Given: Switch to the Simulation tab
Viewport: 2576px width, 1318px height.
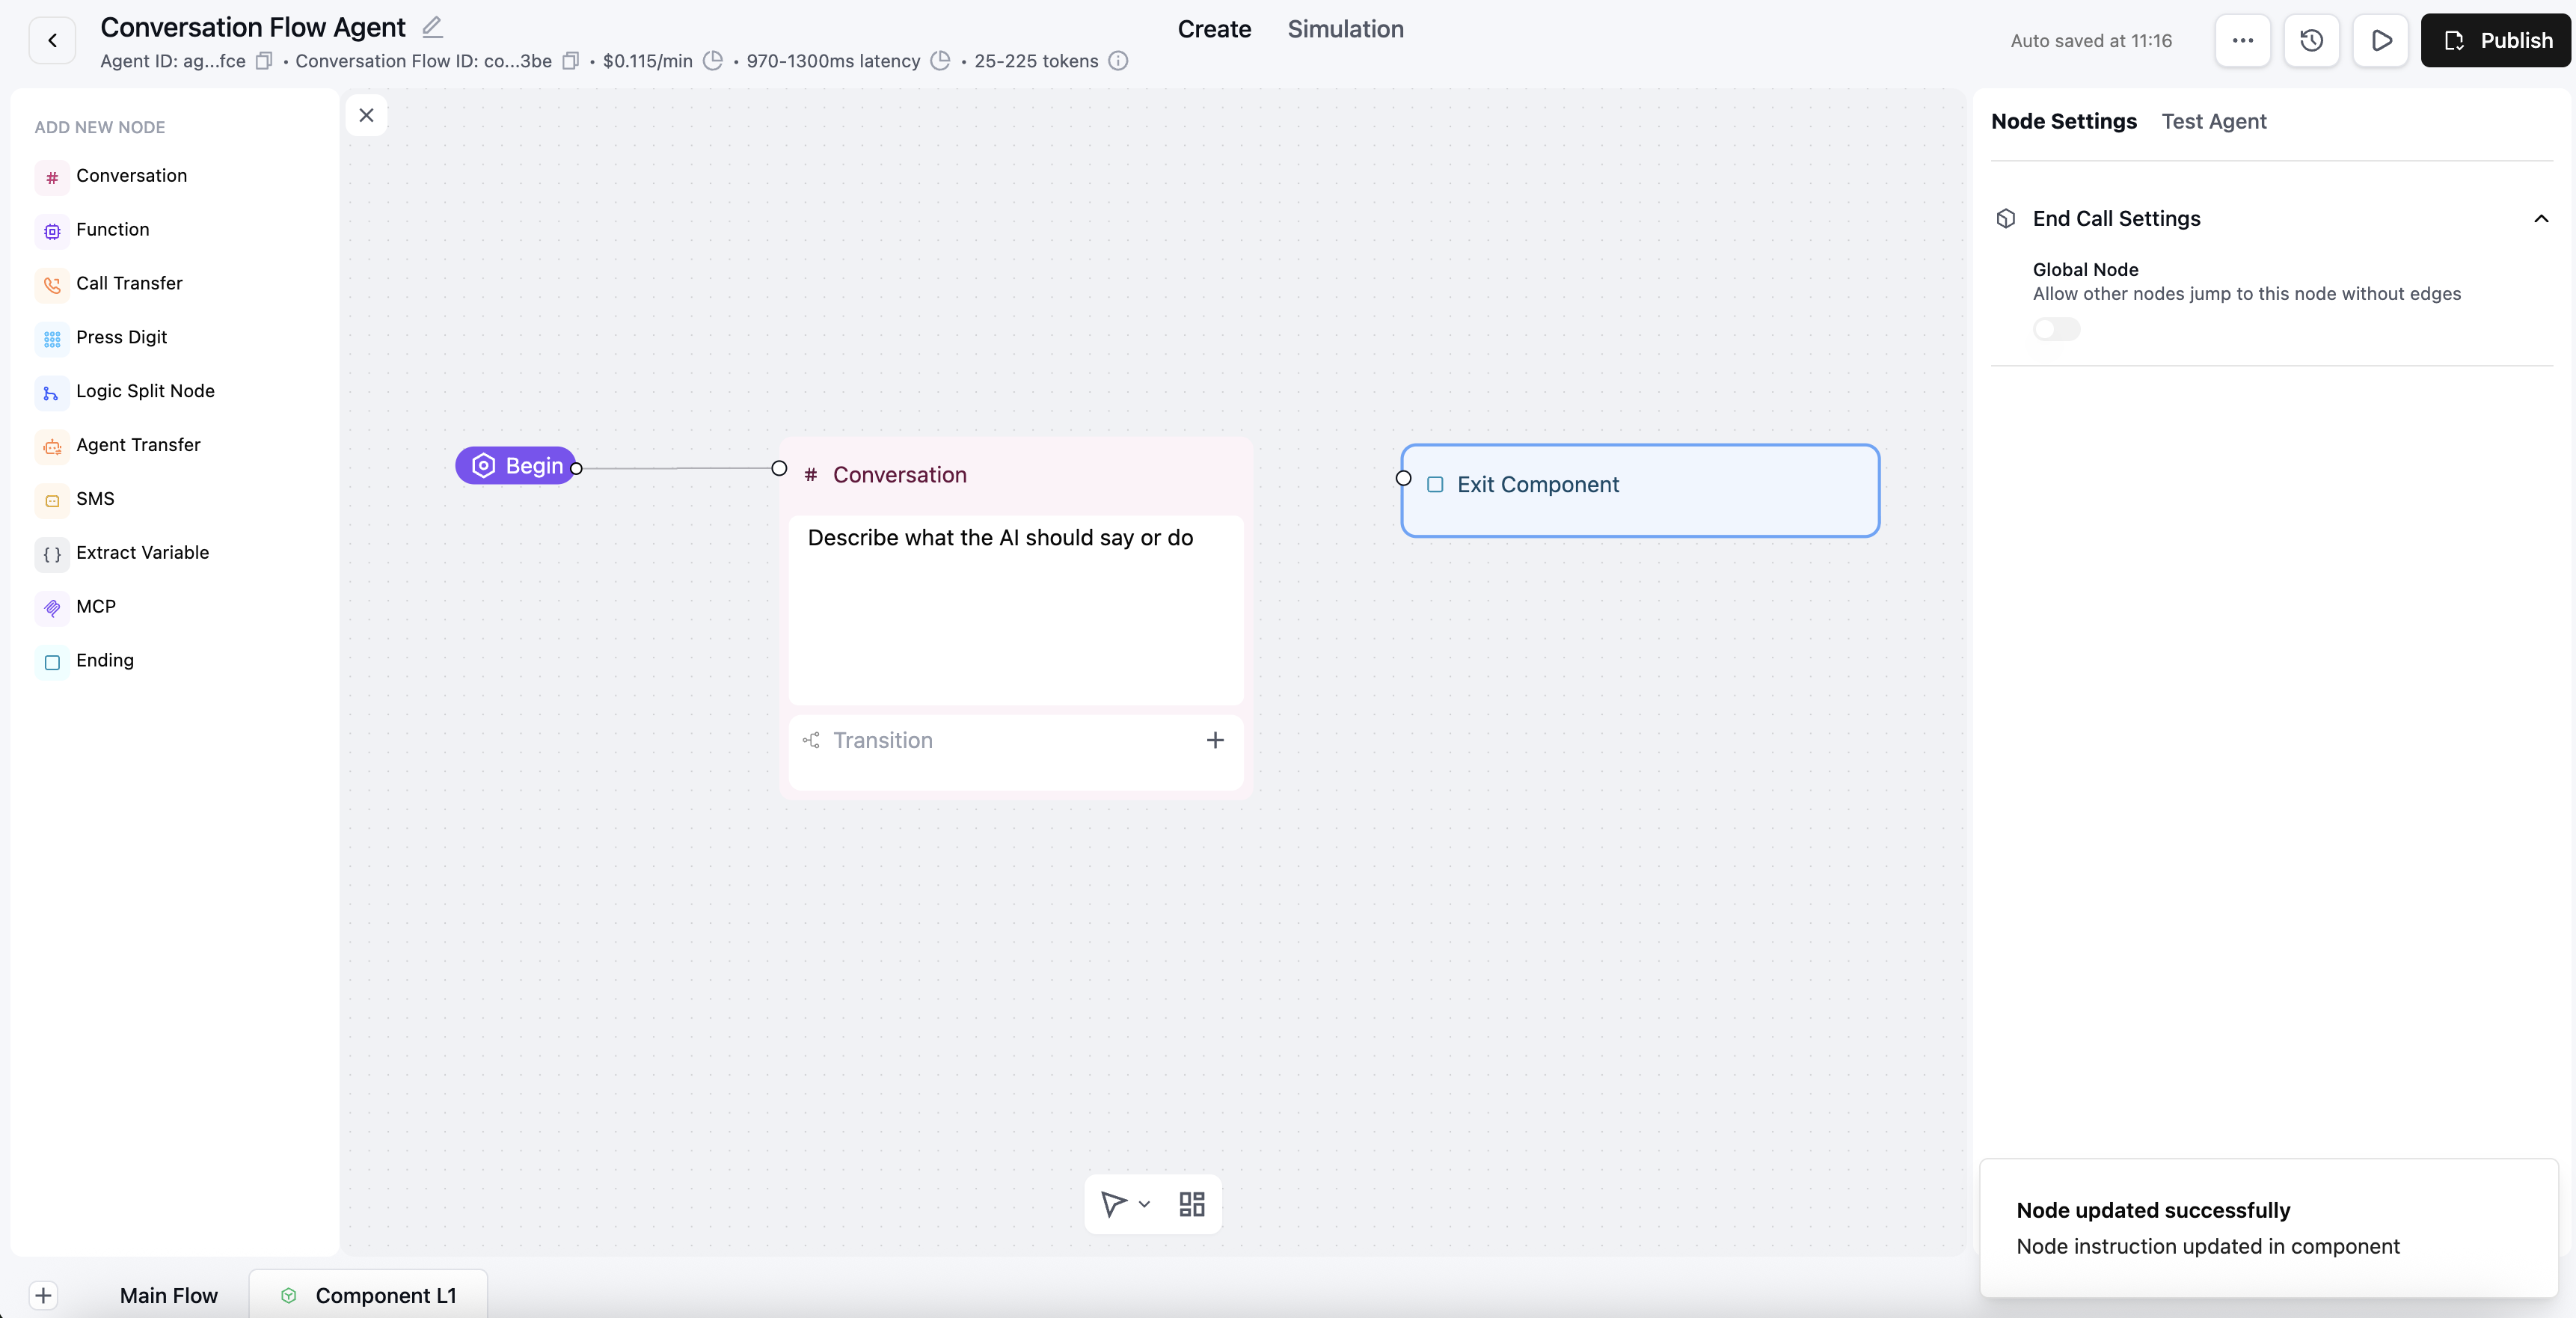Looking at the screenshot, I should pos(1345,29).
